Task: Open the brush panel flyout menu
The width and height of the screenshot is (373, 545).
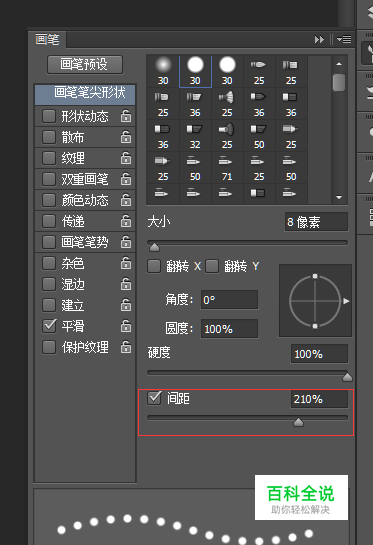Action: tap(344, 40)
